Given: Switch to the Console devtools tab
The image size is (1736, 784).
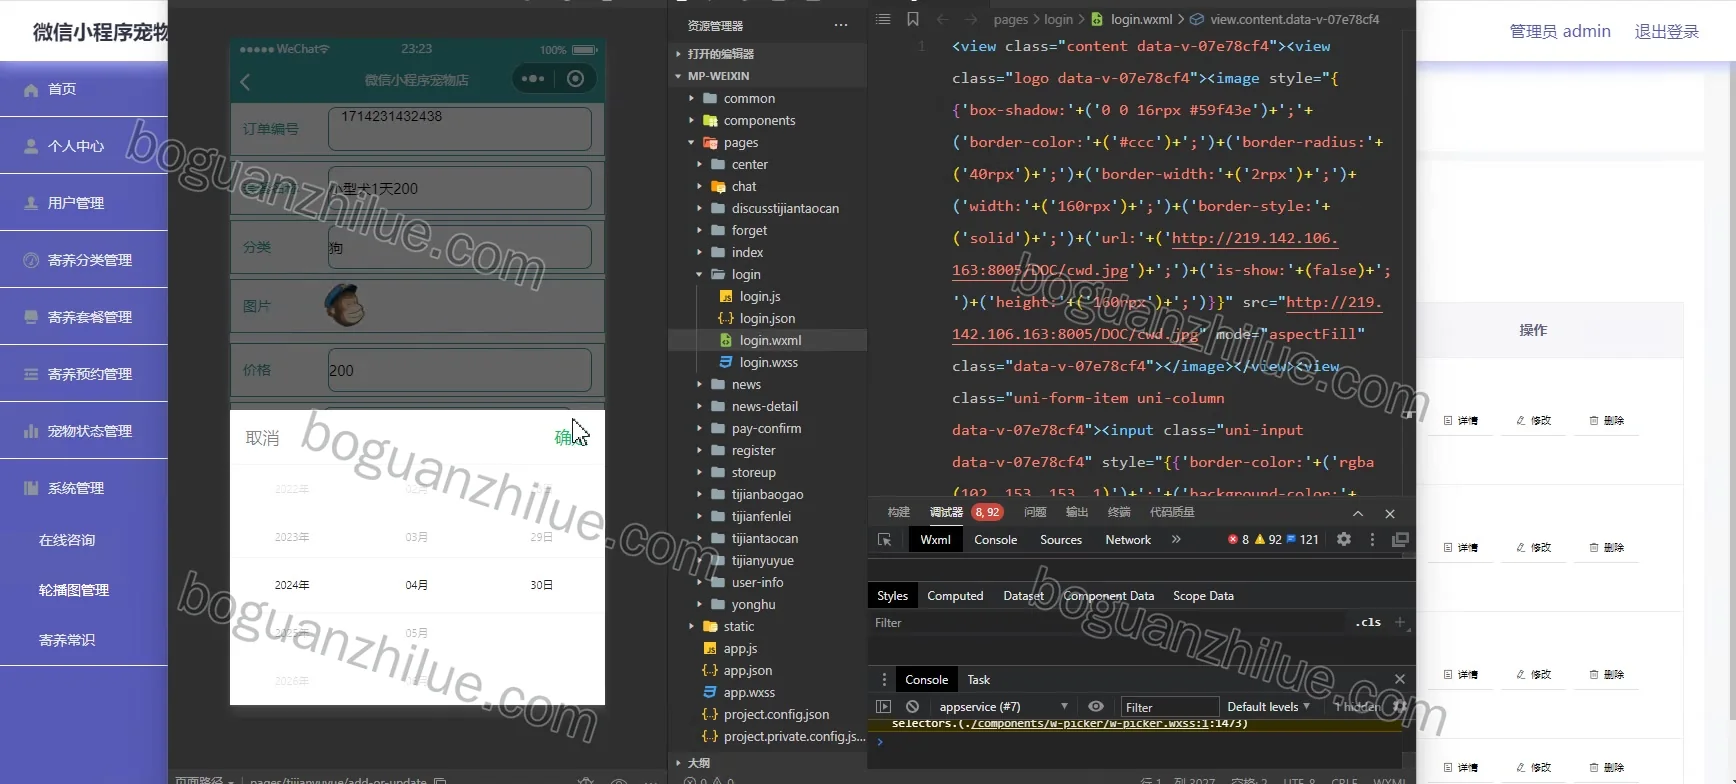Looking at the screenshot, I should (995, 540).
